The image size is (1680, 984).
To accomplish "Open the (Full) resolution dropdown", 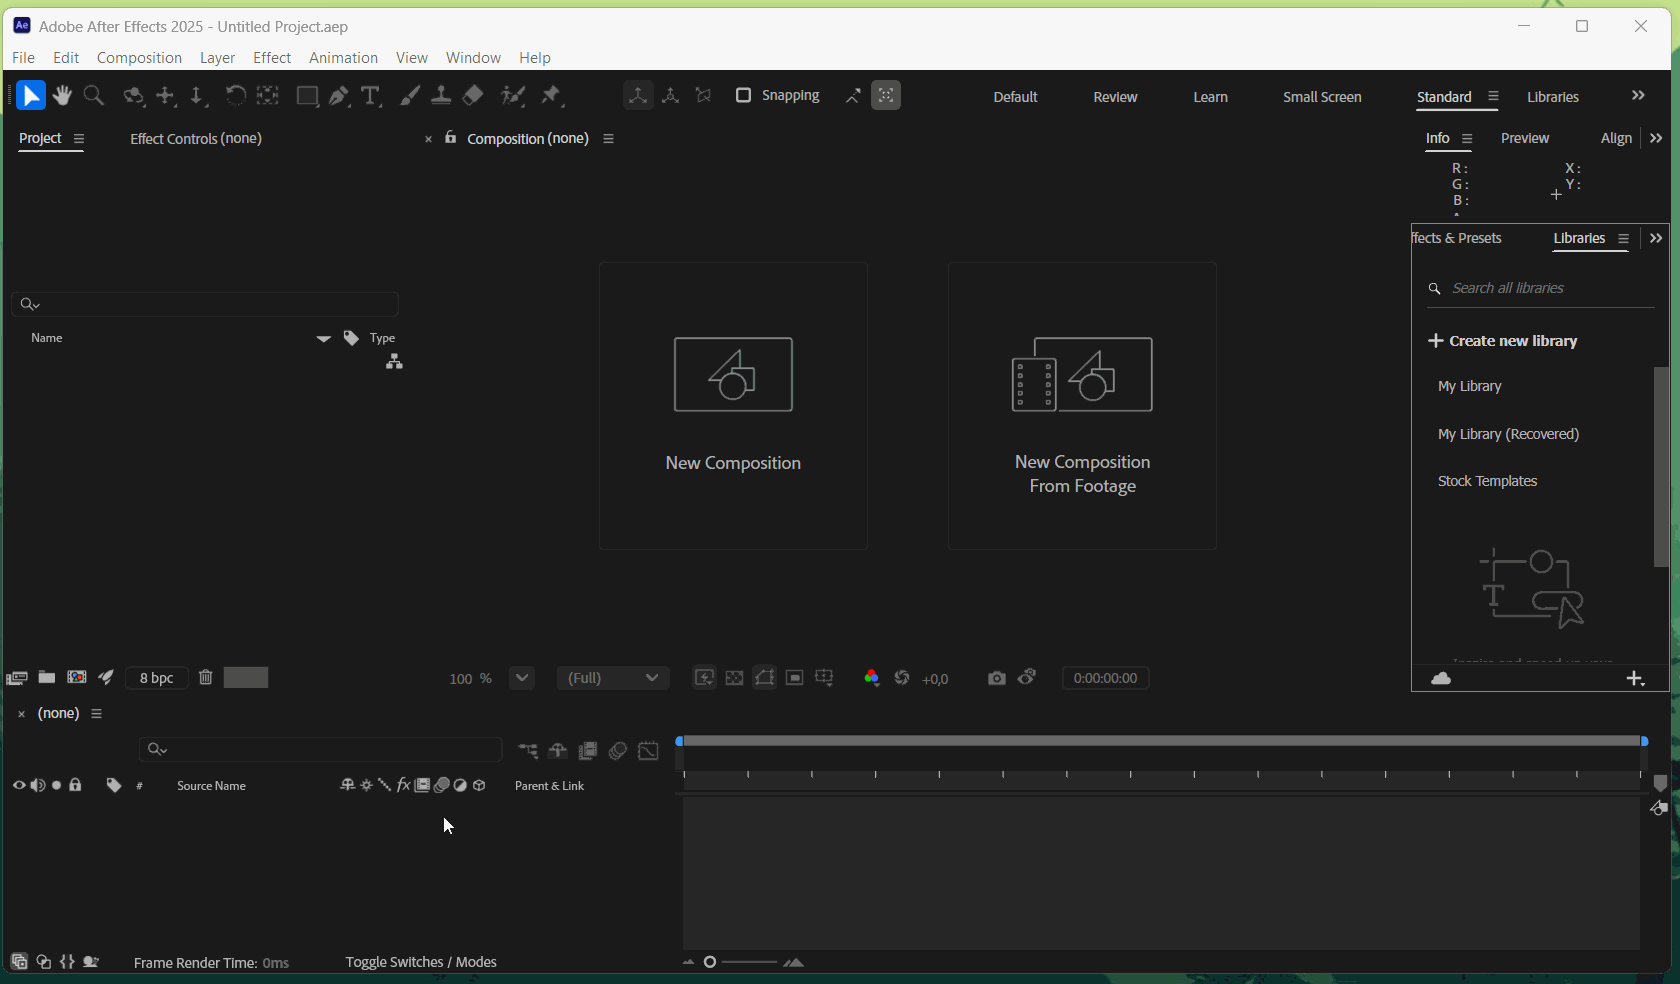I will tap(613, 678).
